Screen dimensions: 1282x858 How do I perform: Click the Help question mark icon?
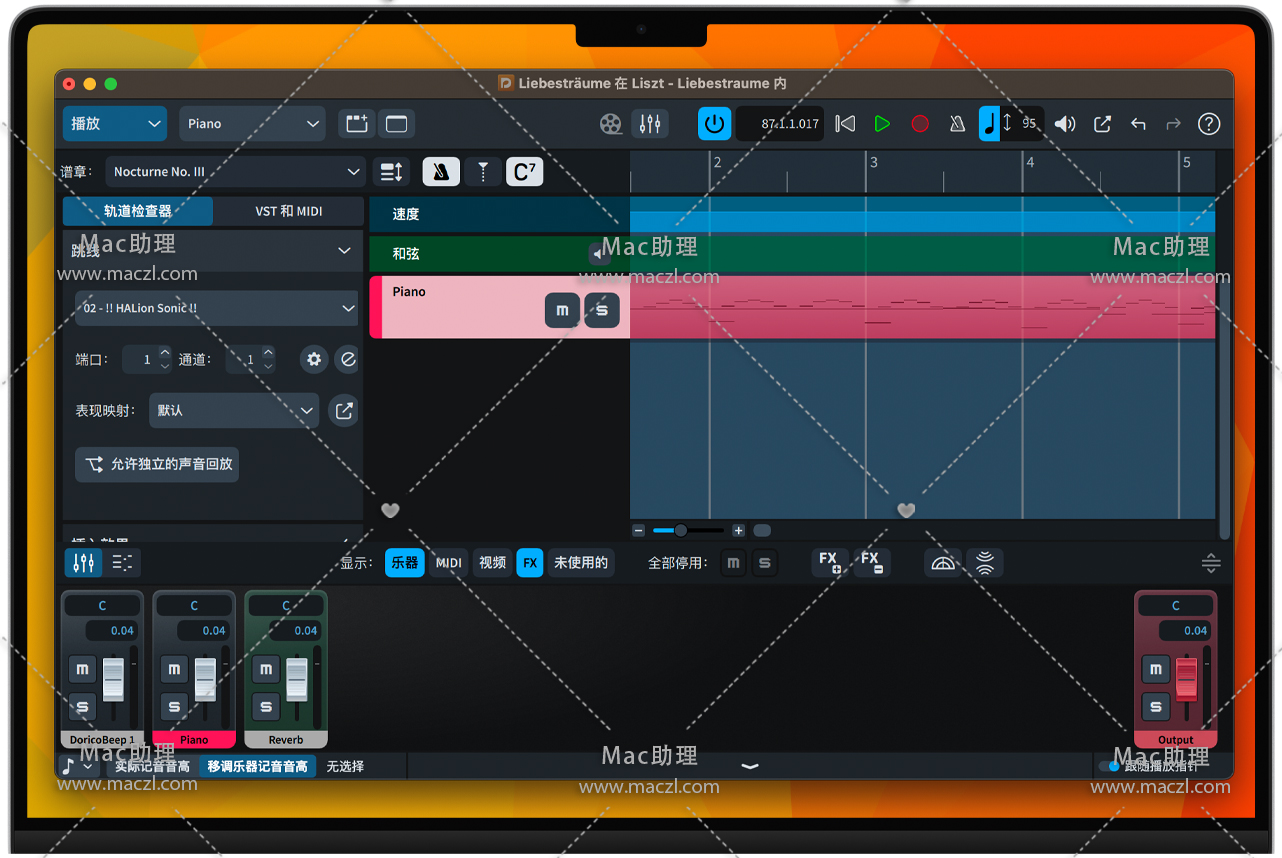click(x=1209, y=124)
